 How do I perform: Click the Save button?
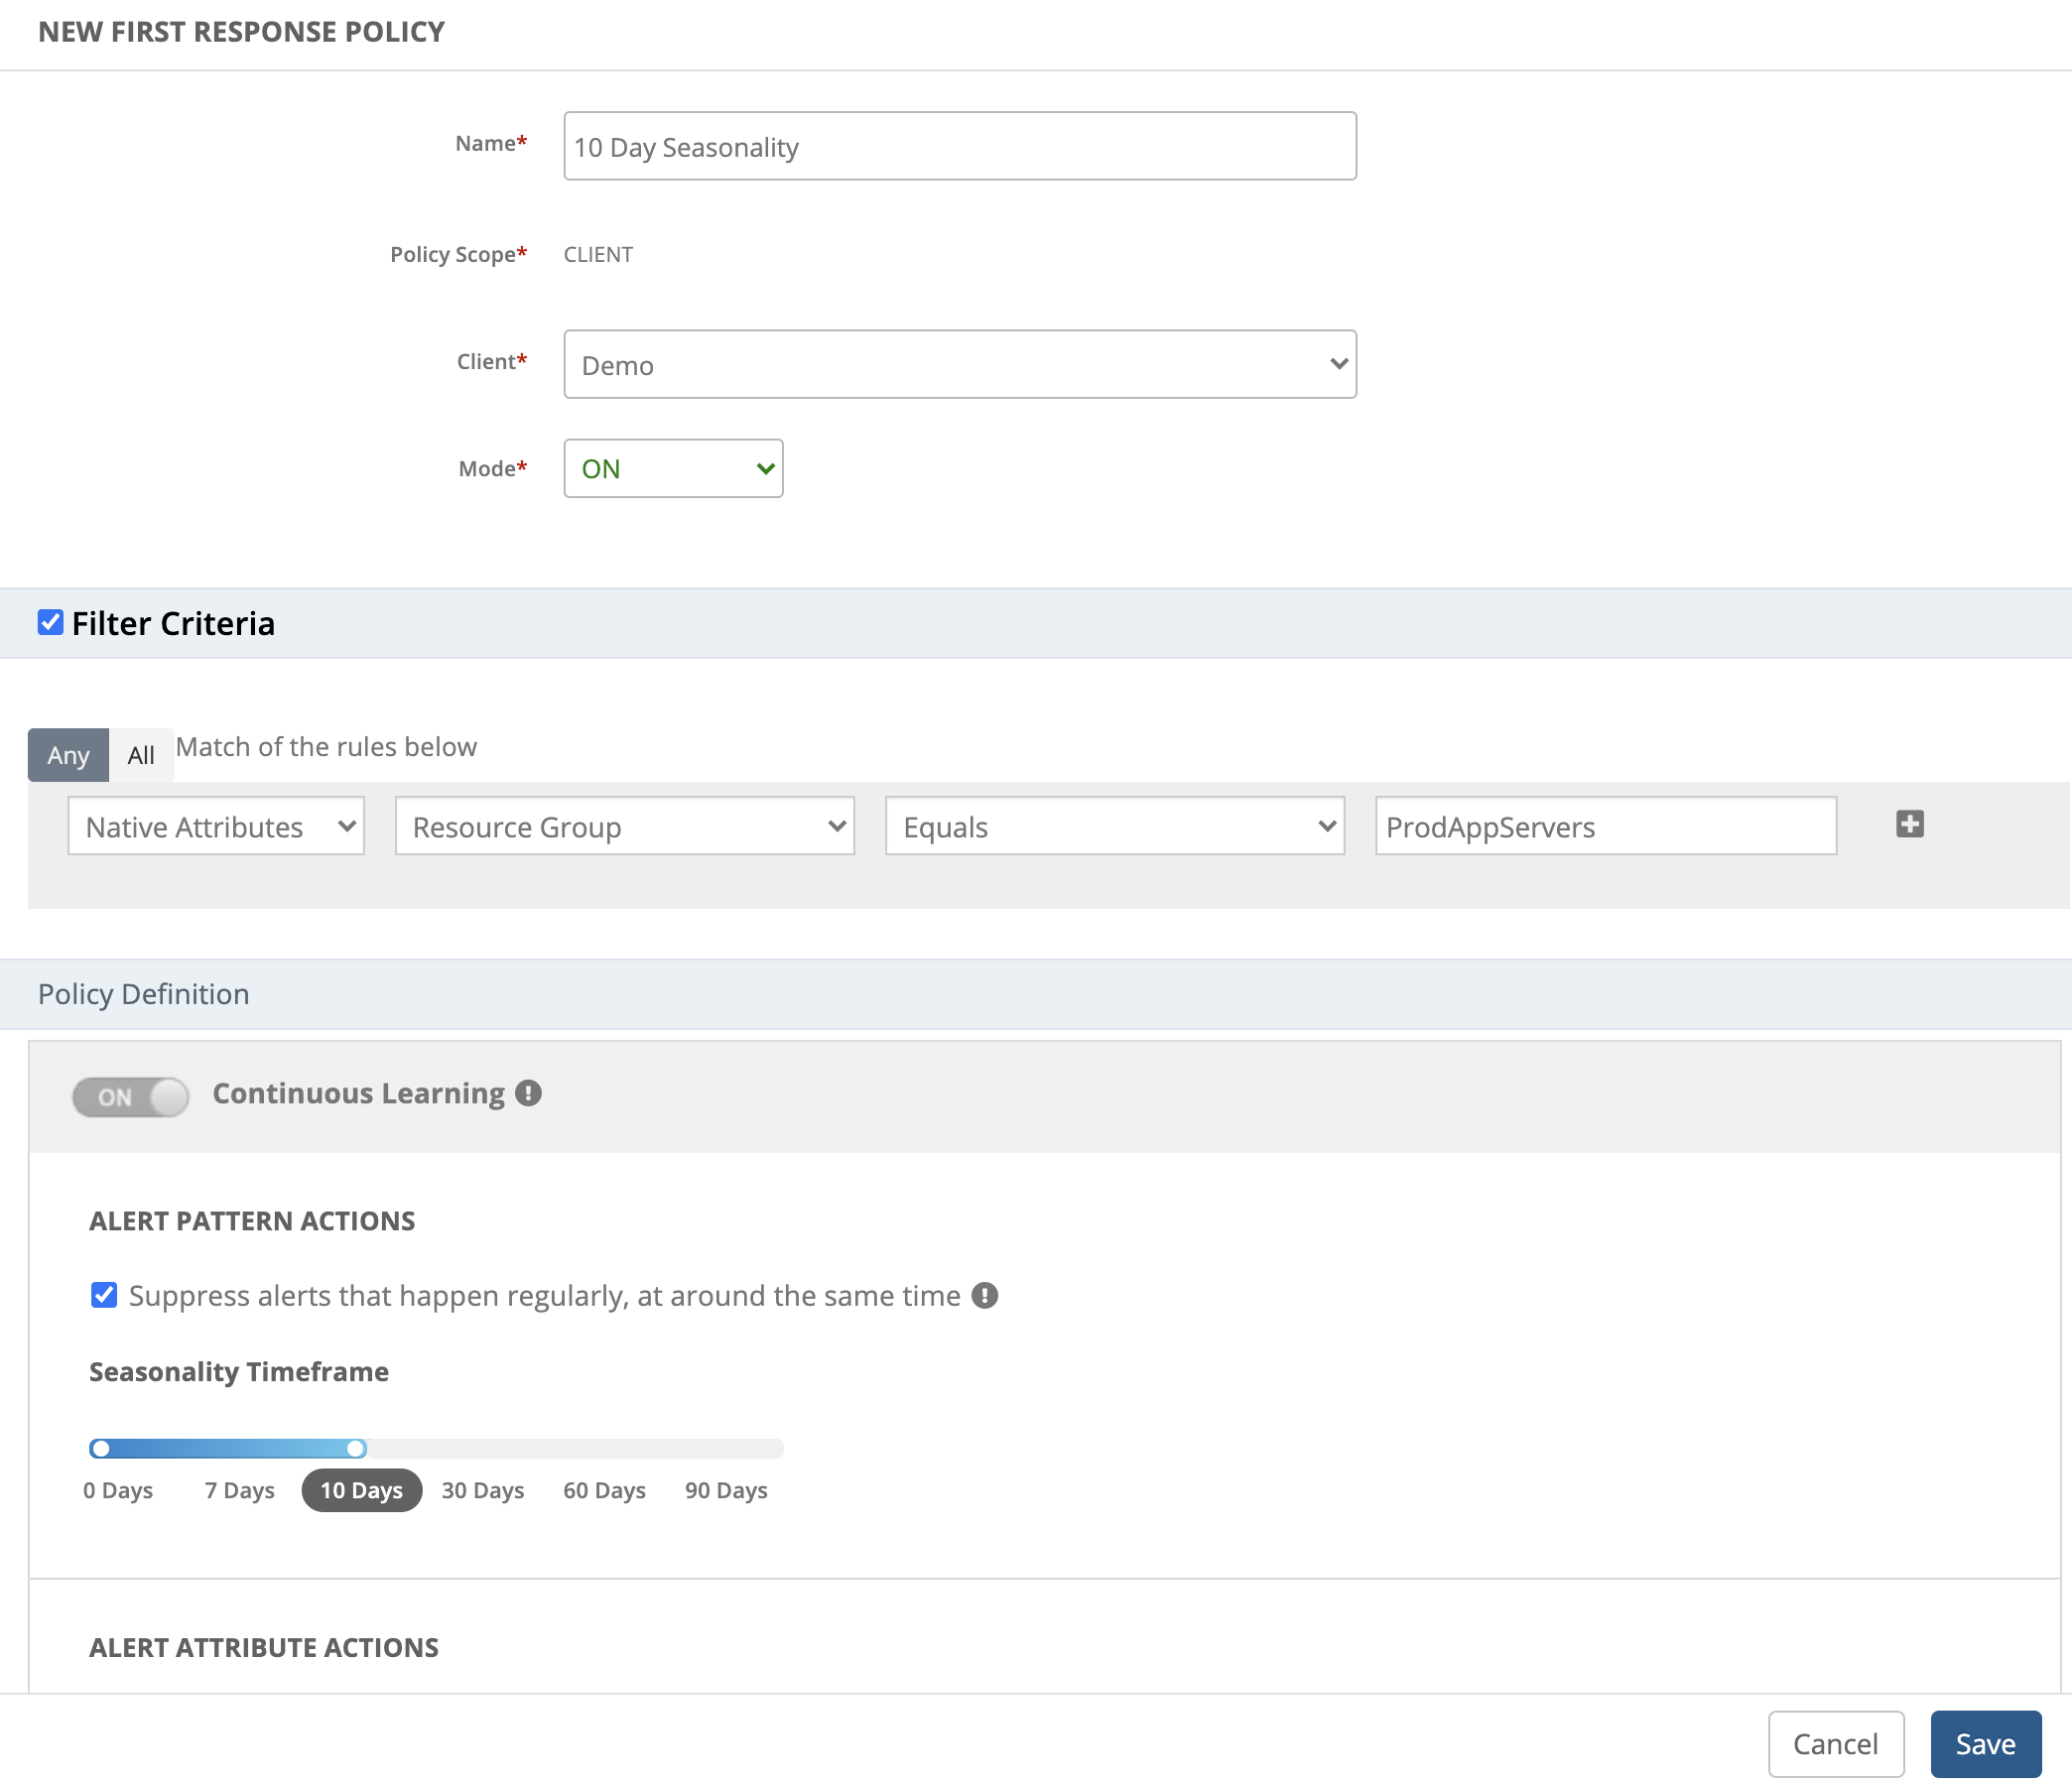[x=1986, y=1743]
